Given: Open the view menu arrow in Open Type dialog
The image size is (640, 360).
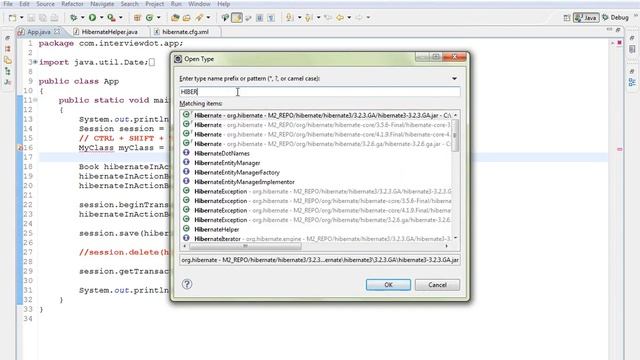Looking at the screenshot, I should (x=454, y=78).
